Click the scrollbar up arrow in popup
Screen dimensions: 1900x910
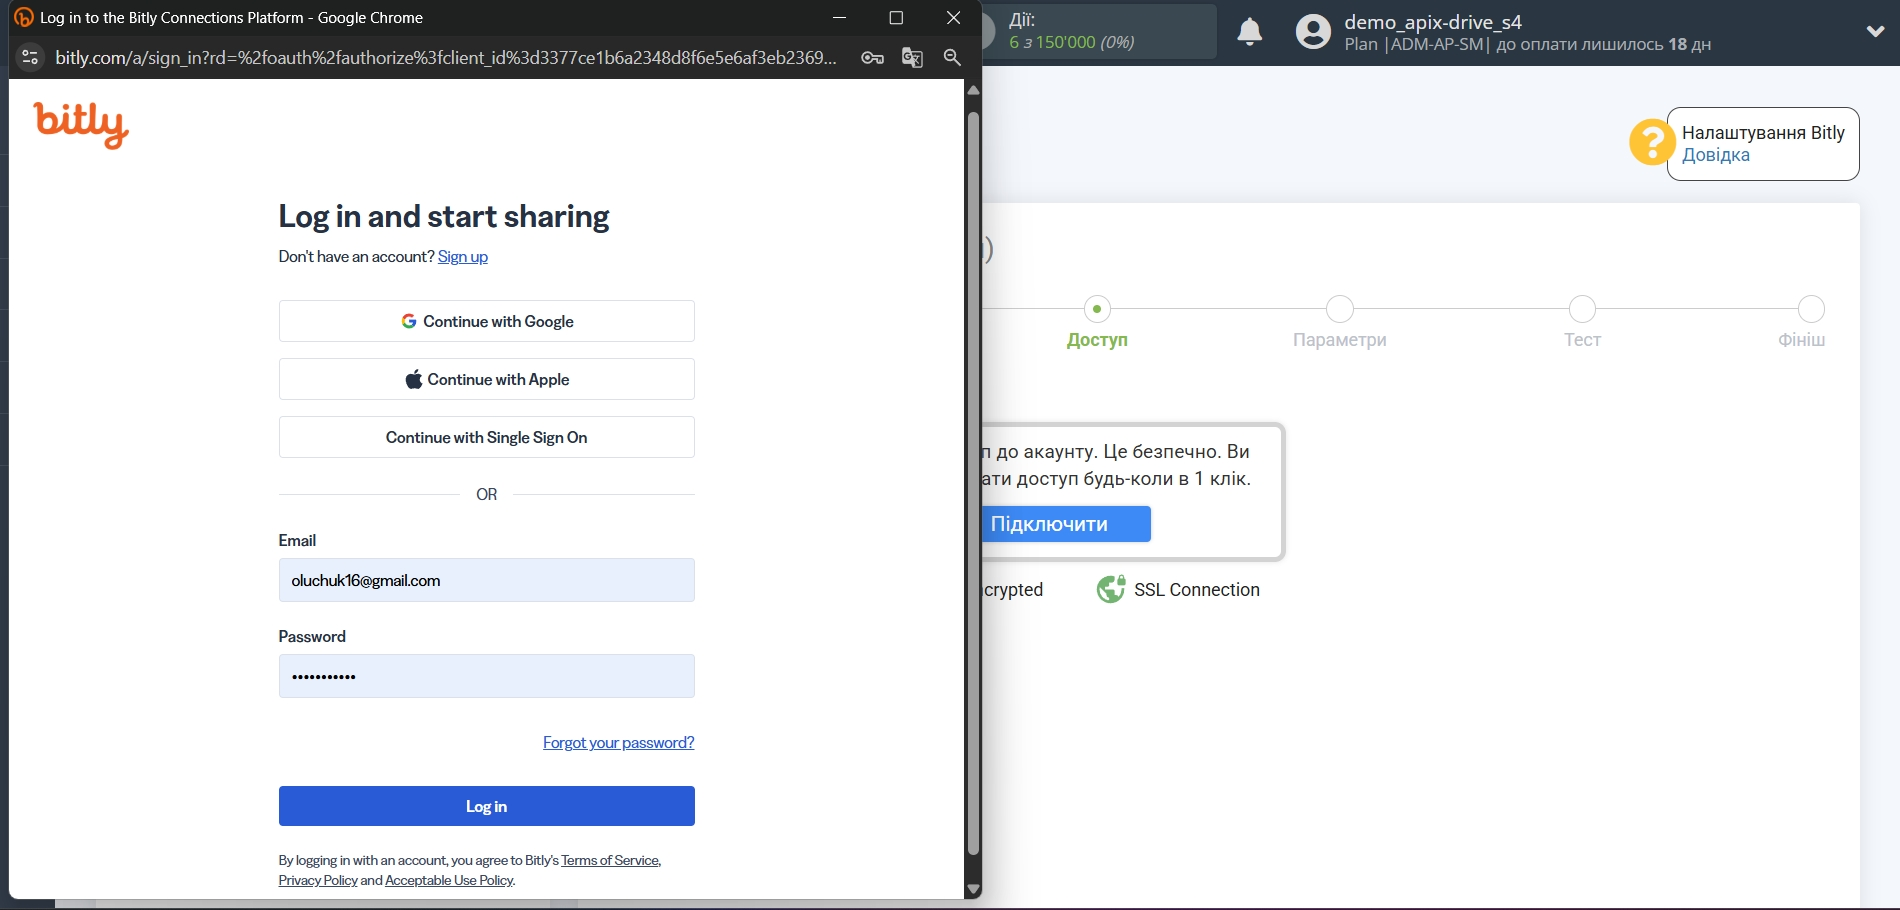pyautogui.click(x=973, y=90)
